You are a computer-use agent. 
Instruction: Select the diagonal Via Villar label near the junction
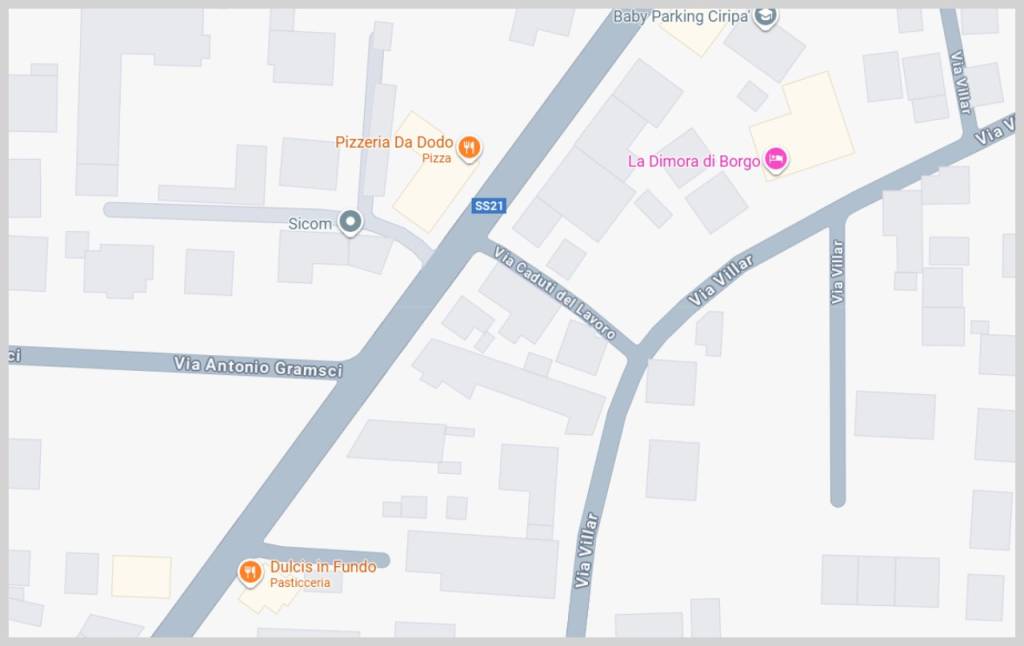pyautogui.click(x=720, y=281)
